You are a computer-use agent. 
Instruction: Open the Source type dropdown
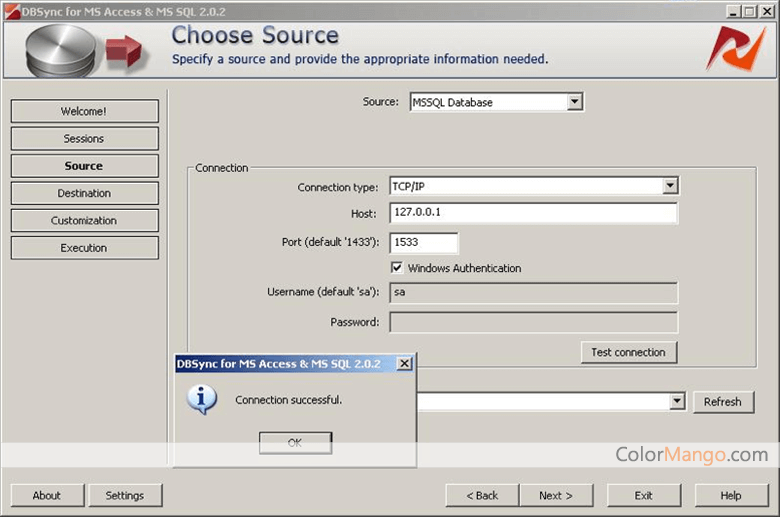coord(575,102)
